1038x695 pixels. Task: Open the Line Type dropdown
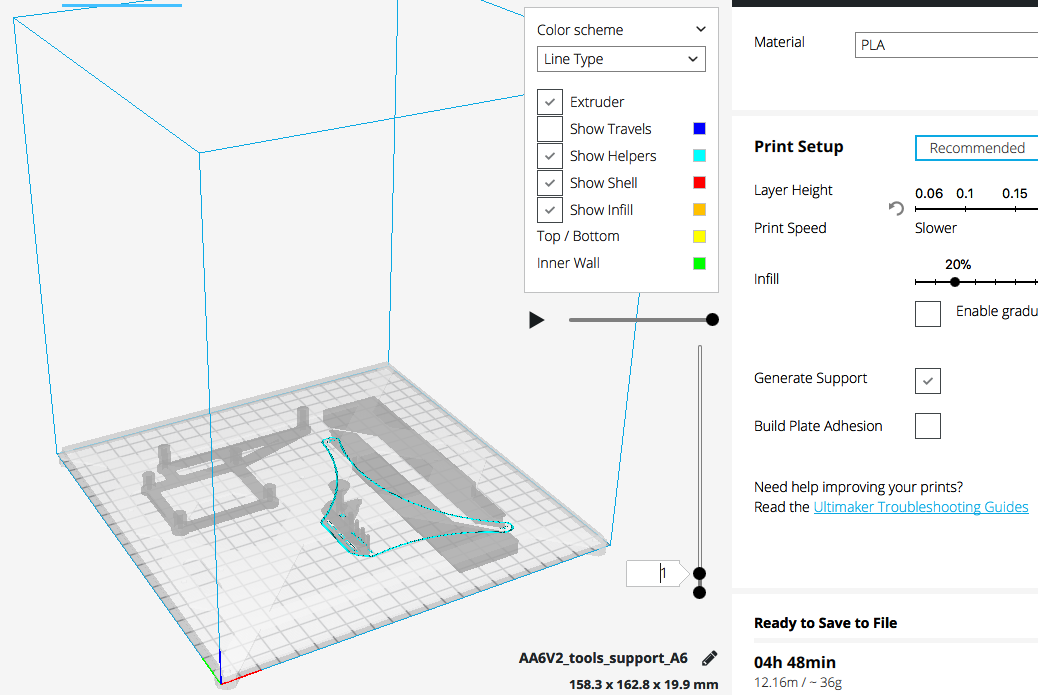[x=621, y=59]
